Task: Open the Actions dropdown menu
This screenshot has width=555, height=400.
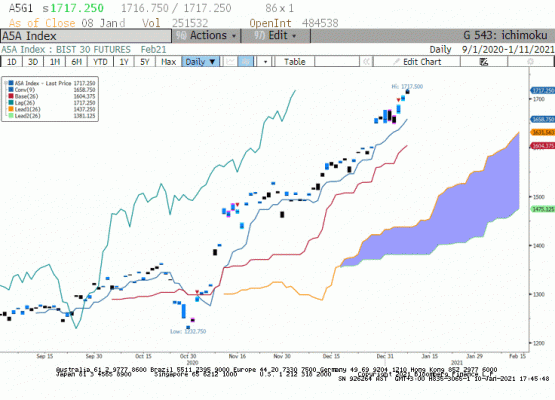Action: (206, 36)
